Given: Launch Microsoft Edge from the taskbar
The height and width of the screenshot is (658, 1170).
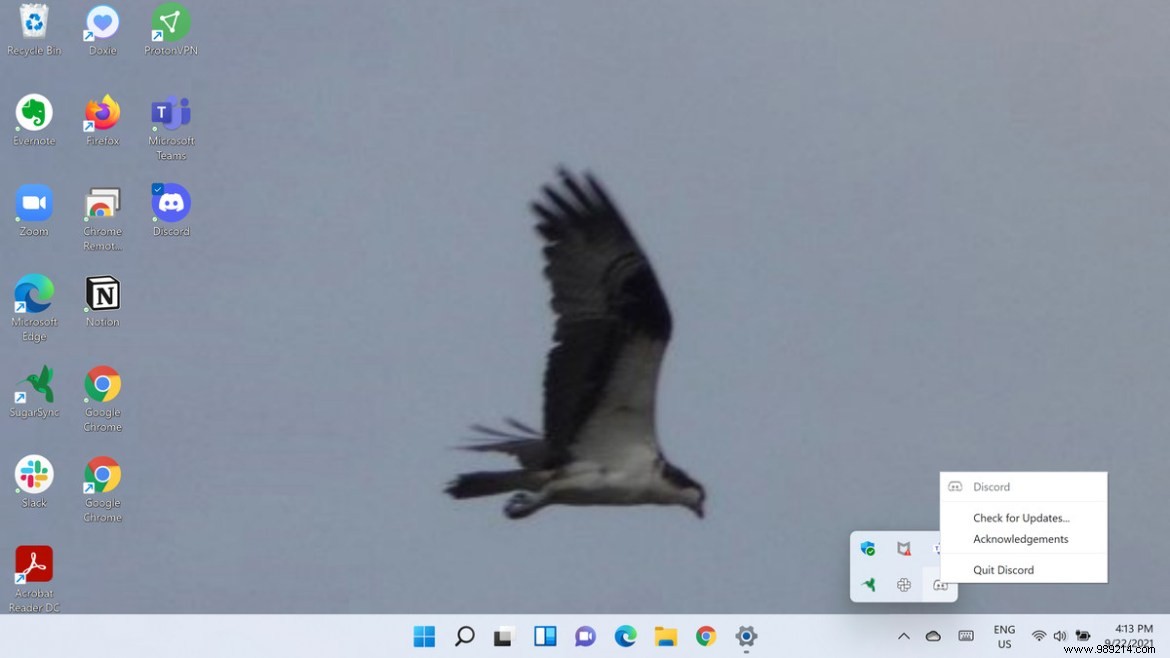Looking at the screenshot, I should pyautogui.click(x=625, y=636).
